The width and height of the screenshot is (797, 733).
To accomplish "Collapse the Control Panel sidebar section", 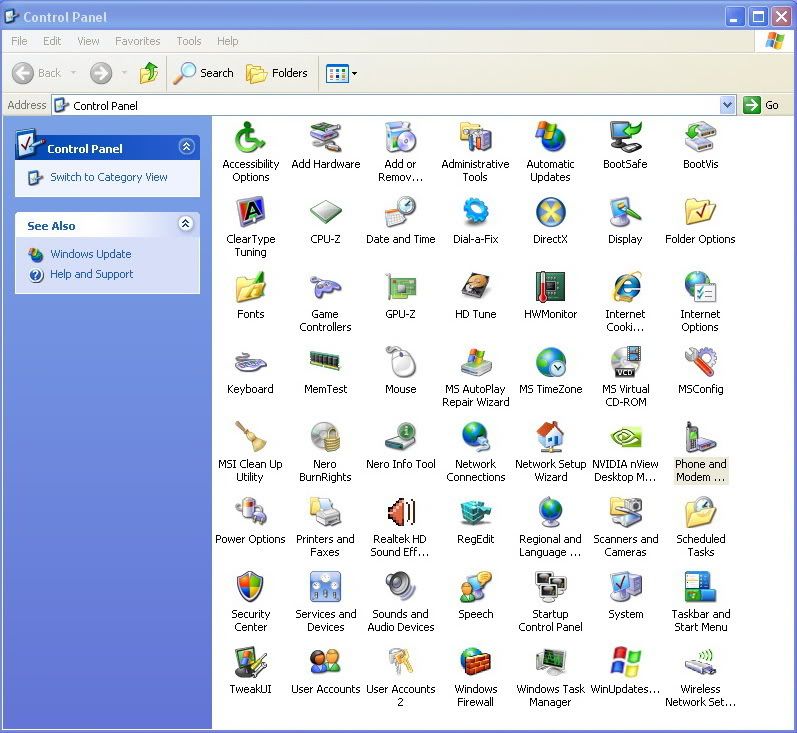I will coord(187,147).
